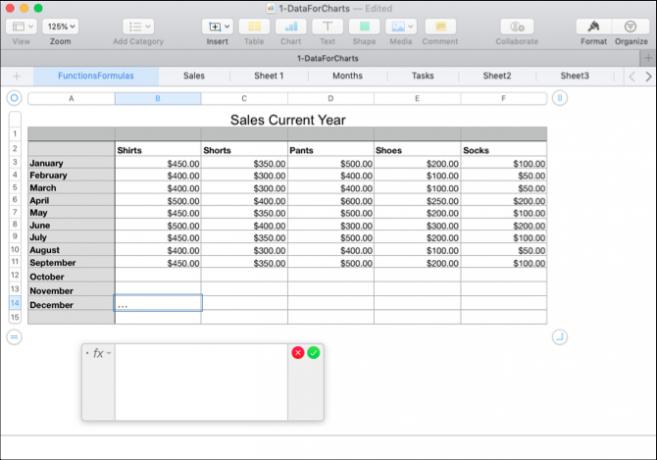Select column F header
Image resolution: width=657 pixels, height=460 pixels.
(504, 98)
